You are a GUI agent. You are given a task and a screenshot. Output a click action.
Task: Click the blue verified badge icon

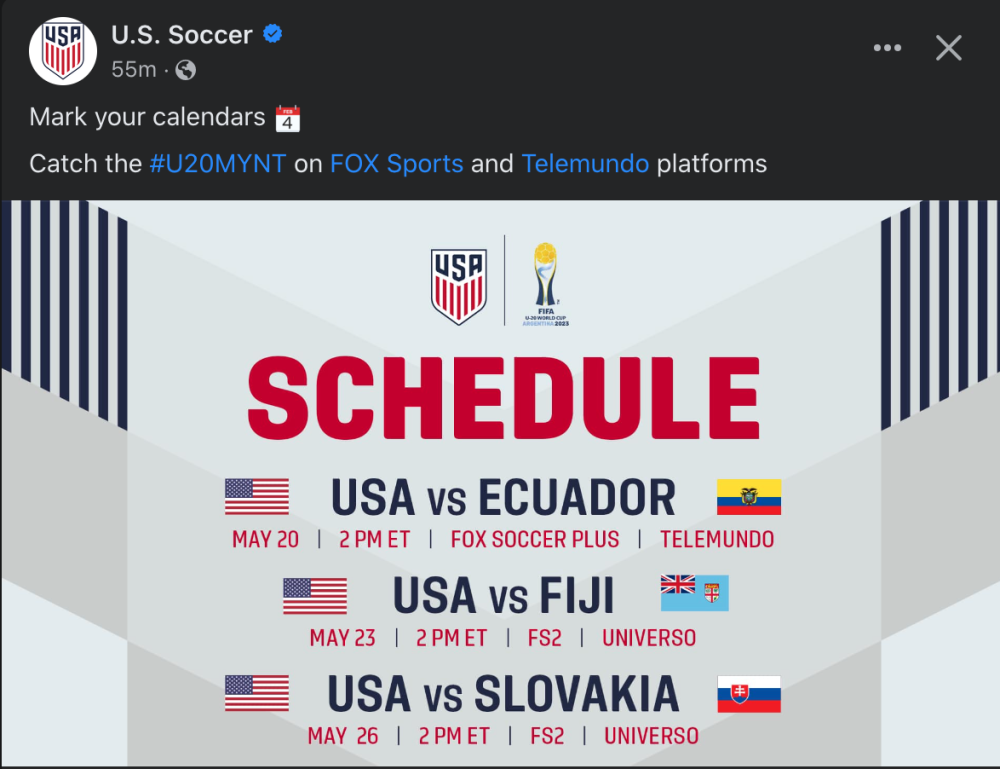pos(273,33)
